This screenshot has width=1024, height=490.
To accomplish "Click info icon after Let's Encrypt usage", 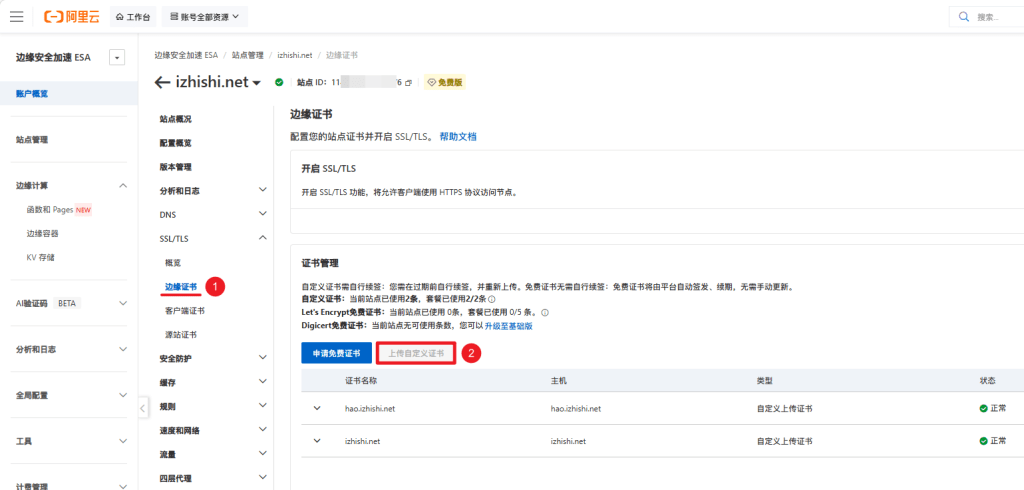I will [545, 312].
